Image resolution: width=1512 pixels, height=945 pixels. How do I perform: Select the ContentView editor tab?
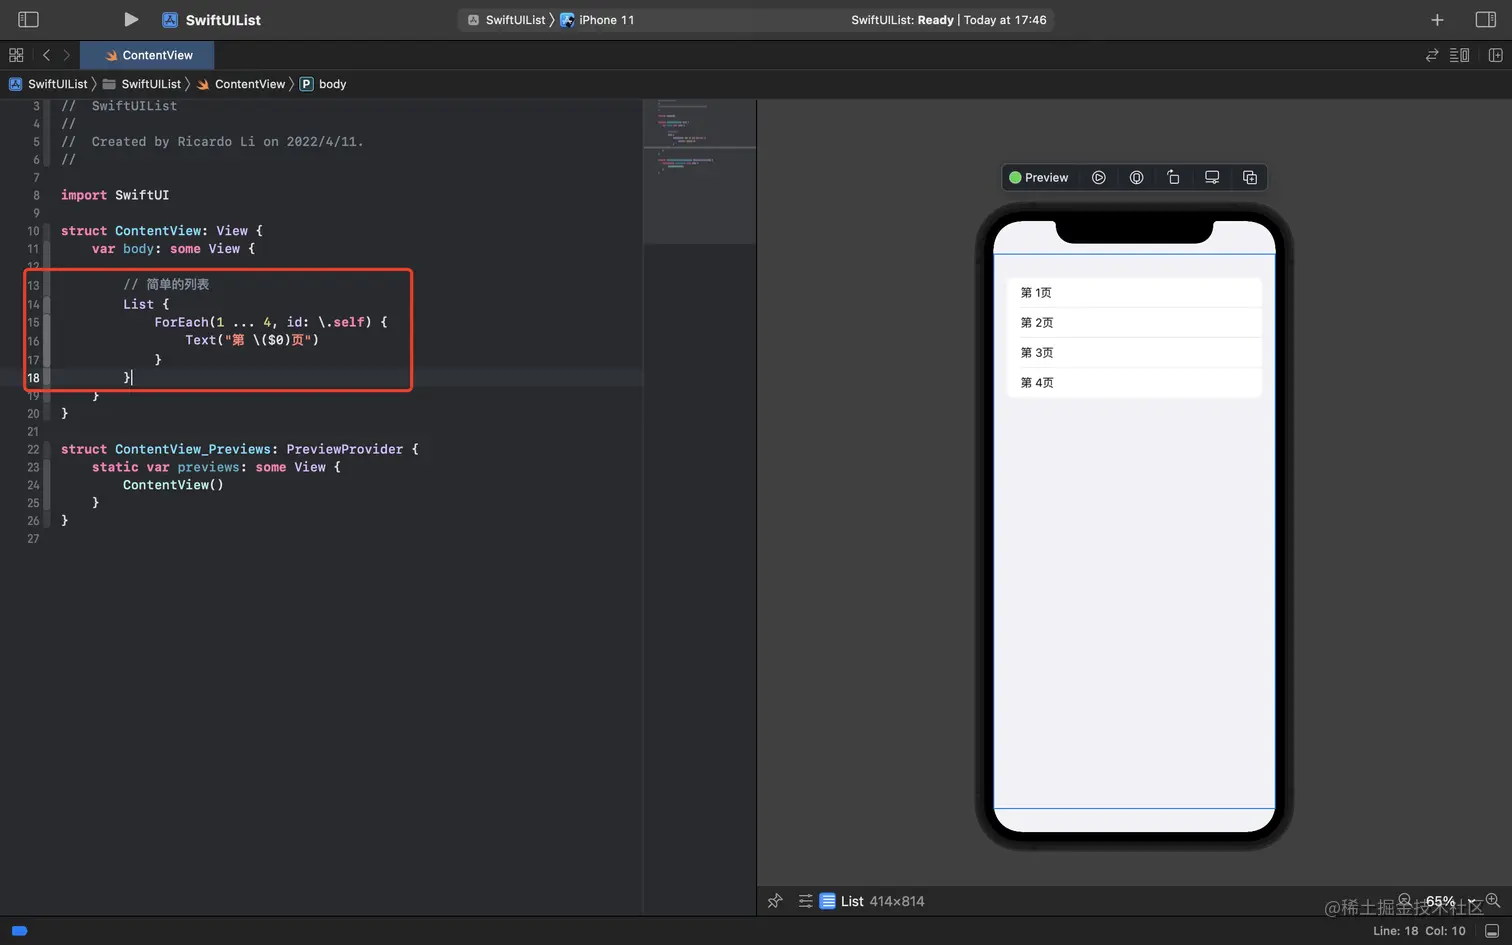pos(149,55)
